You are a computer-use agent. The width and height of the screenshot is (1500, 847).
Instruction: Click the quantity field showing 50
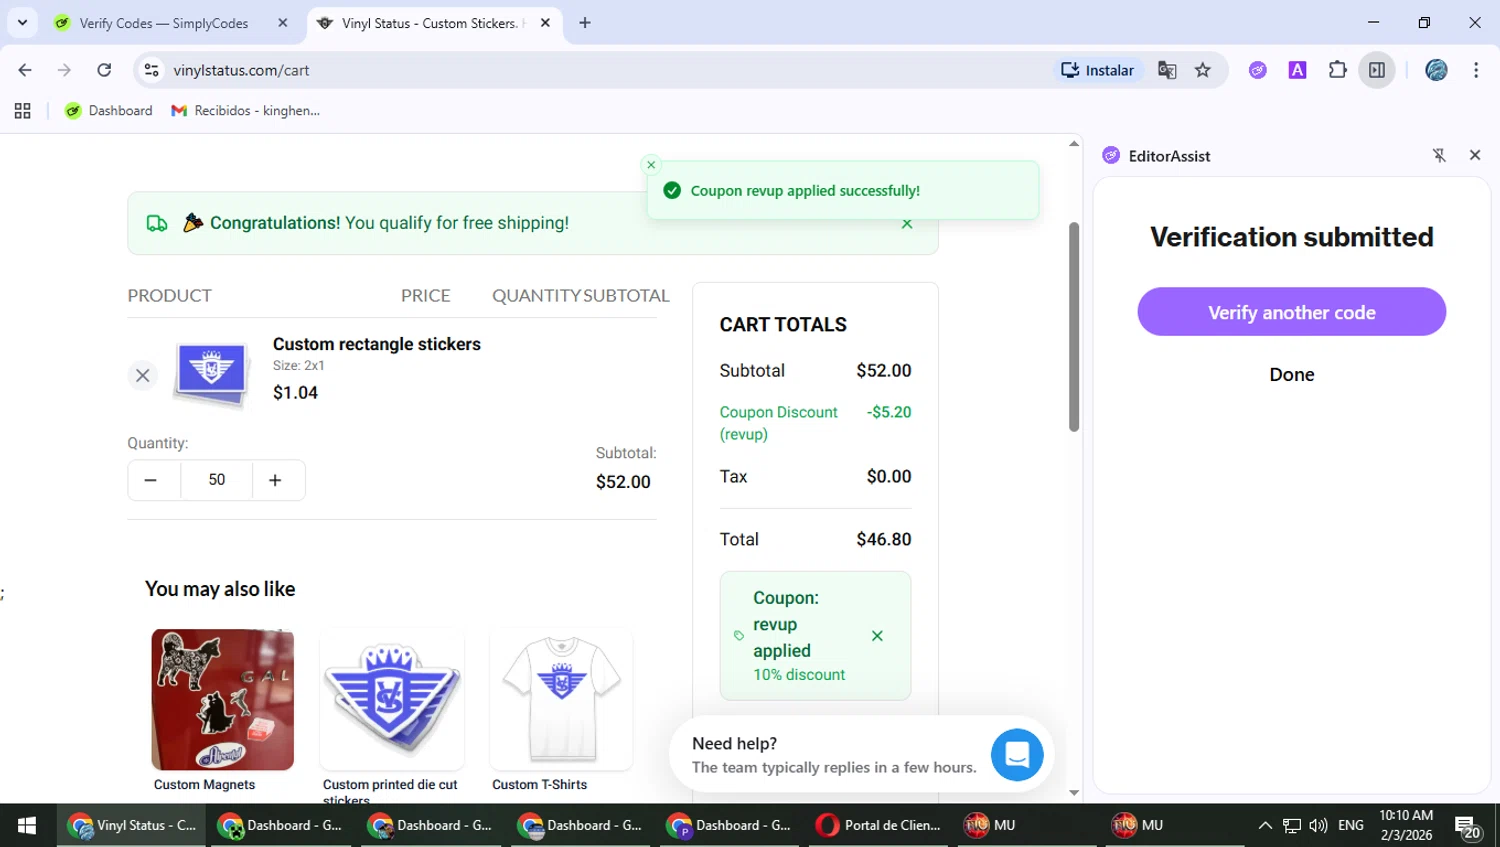coord(217,481)
